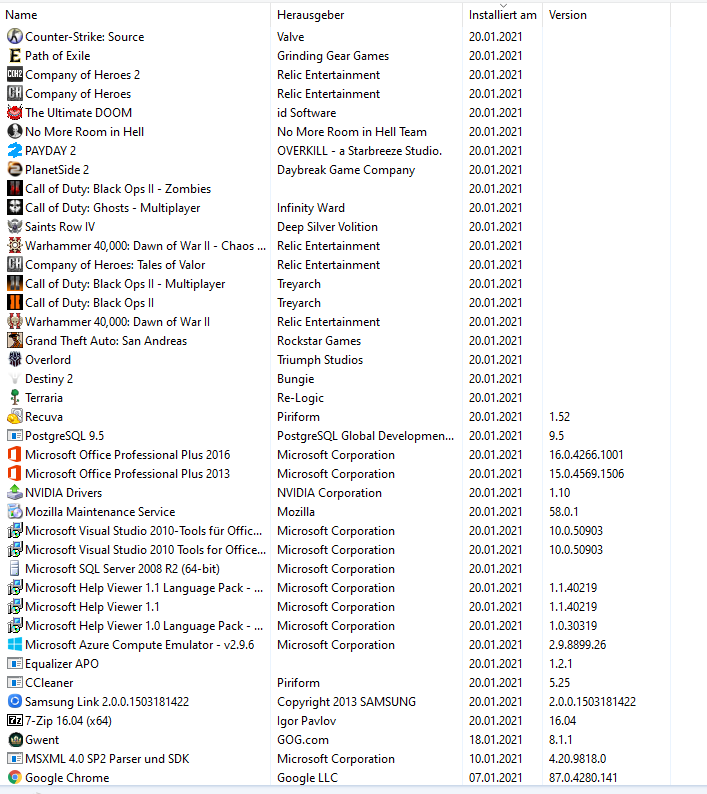Click the version 15.0.4569.1506
707x794 pixels.
(586, 473)
